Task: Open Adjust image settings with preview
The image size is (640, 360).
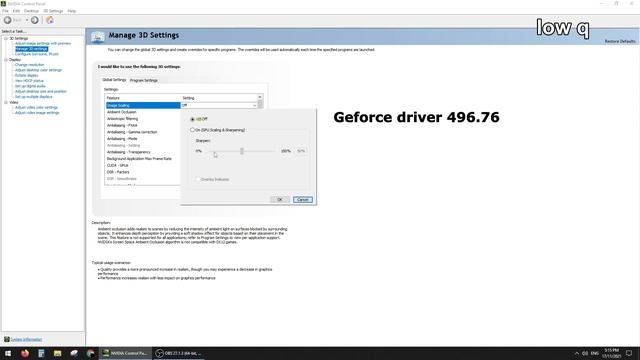Action: coord(43,43)
